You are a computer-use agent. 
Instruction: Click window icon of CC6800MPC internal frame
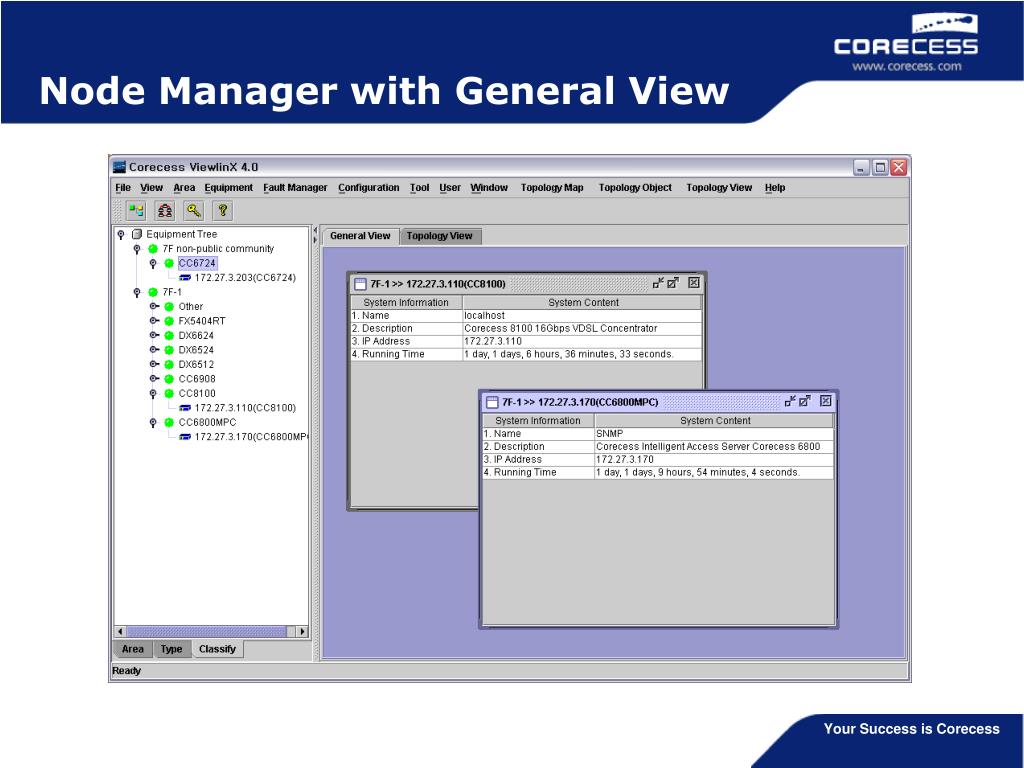tap(492, 402)
